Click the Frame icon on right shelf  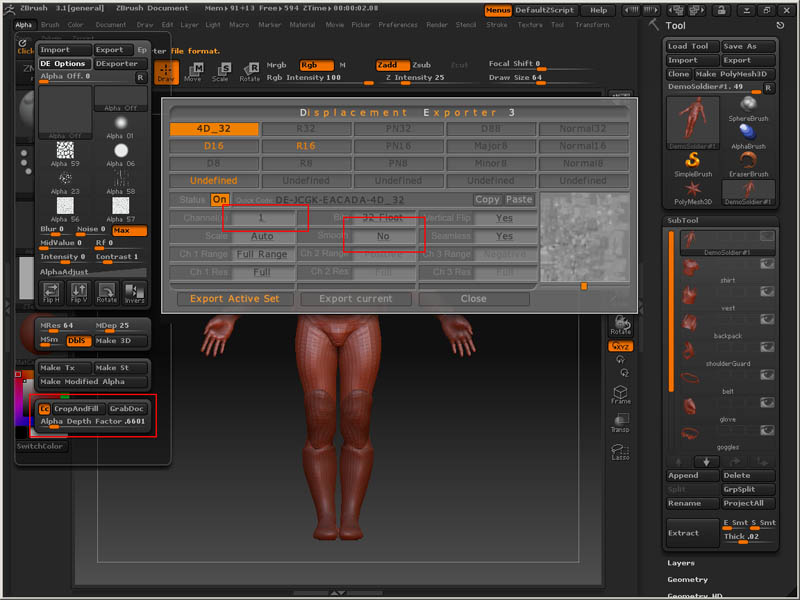pyautogui.click(x=620, y=394)
